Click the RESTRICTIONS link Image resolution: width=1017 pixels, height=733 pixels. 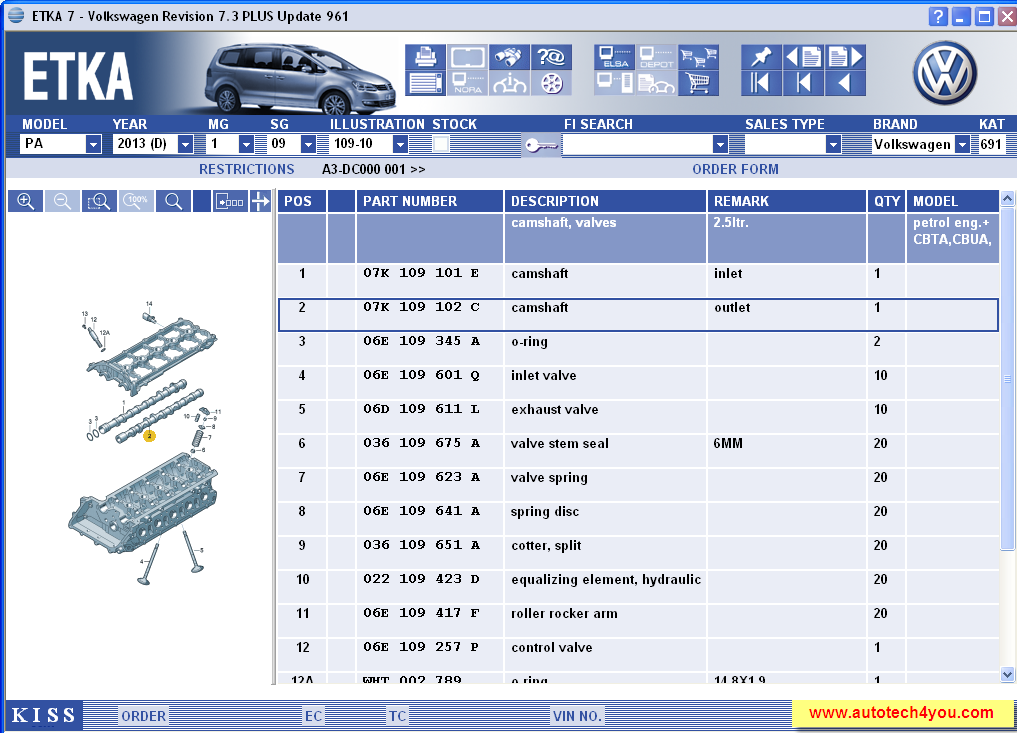tap(246, 169)
